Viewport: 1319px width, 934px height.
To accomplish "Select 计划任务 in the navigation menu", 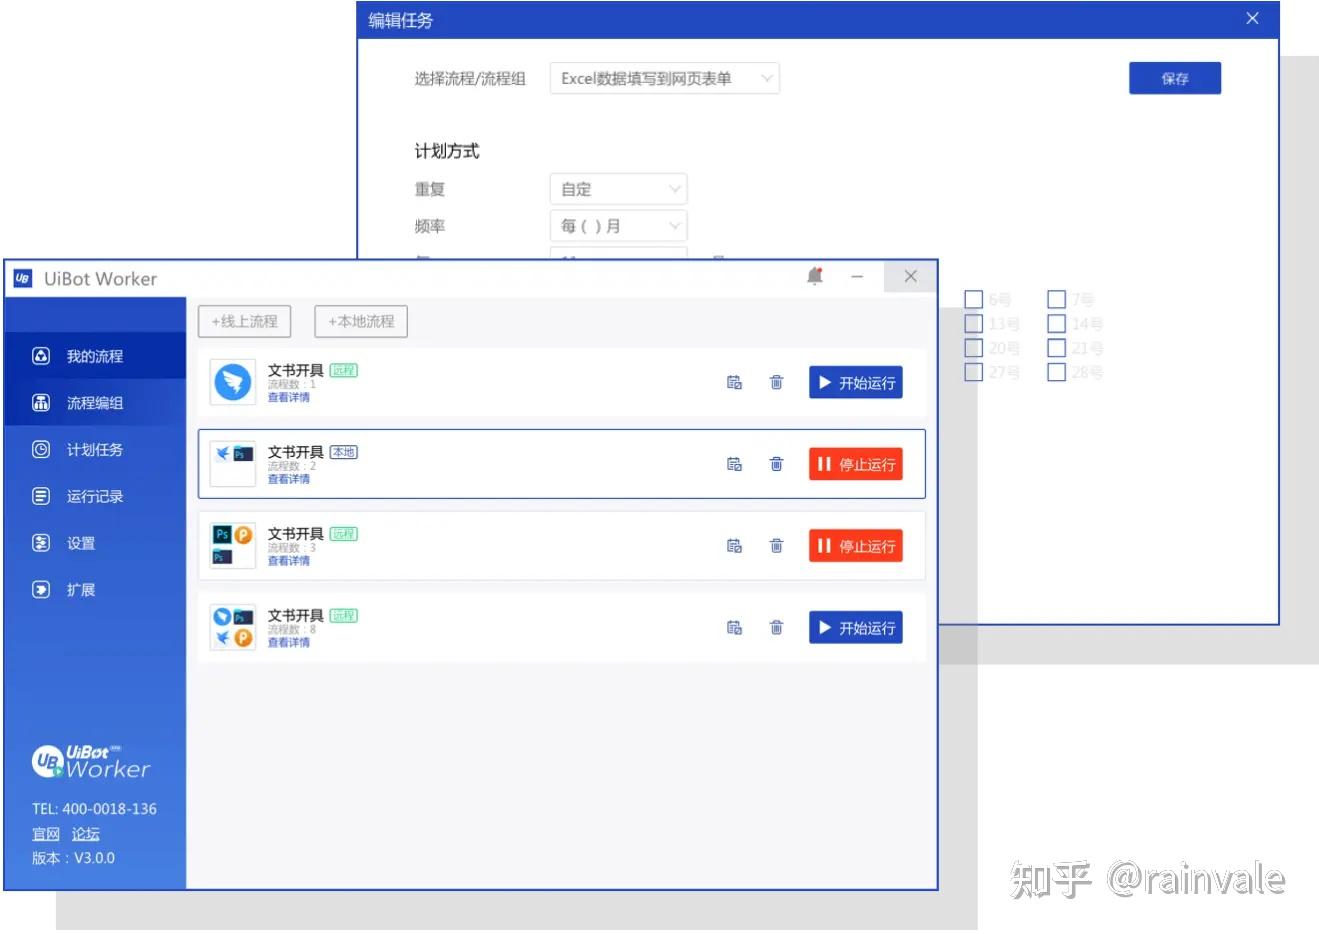I will [95, 449].
